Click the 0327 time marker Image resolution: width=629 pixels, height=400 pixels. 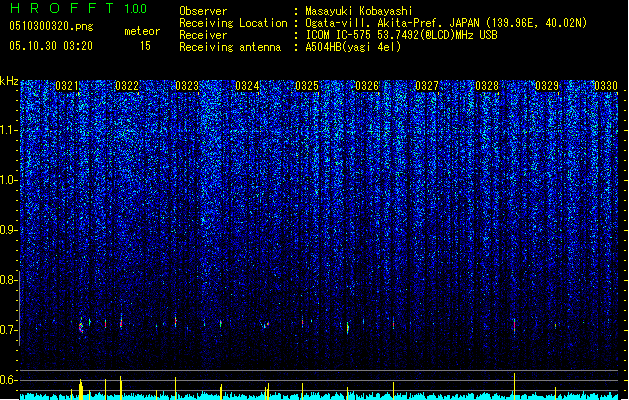[x=427, y=86]
